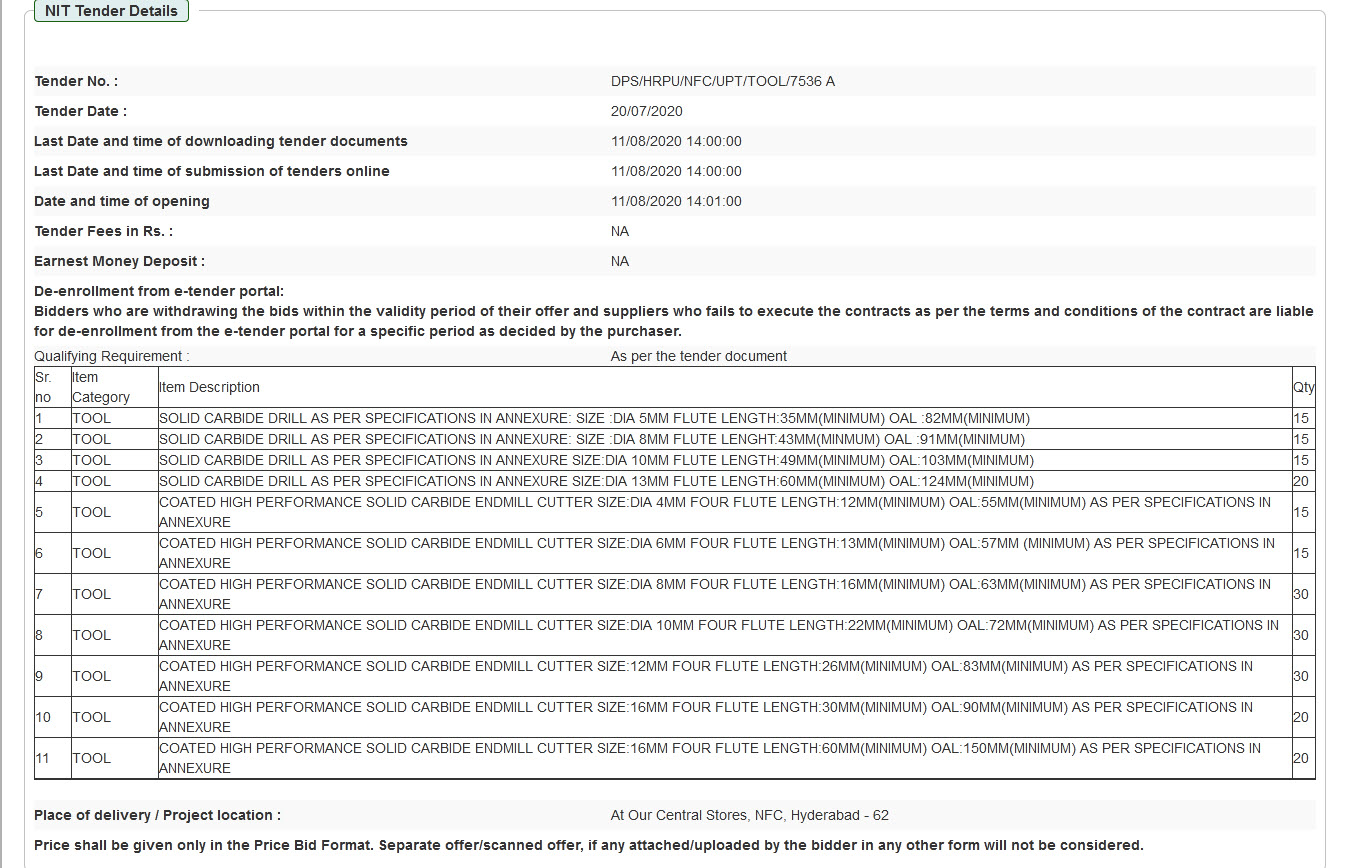Click the Qty column header
Screen dimensions: 1348x868
click(x=1303, y=387)
